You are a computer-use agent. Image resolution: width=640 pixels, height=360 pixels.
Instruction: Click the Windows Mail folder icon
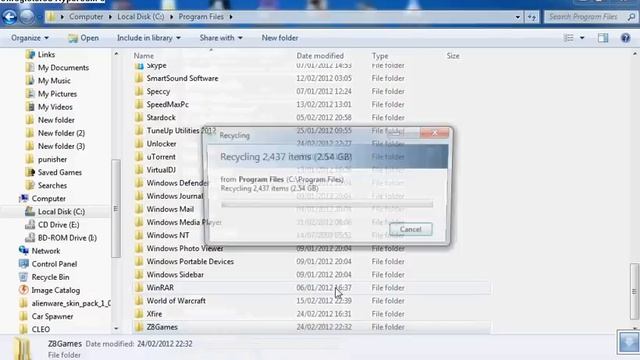coord(139,209)
